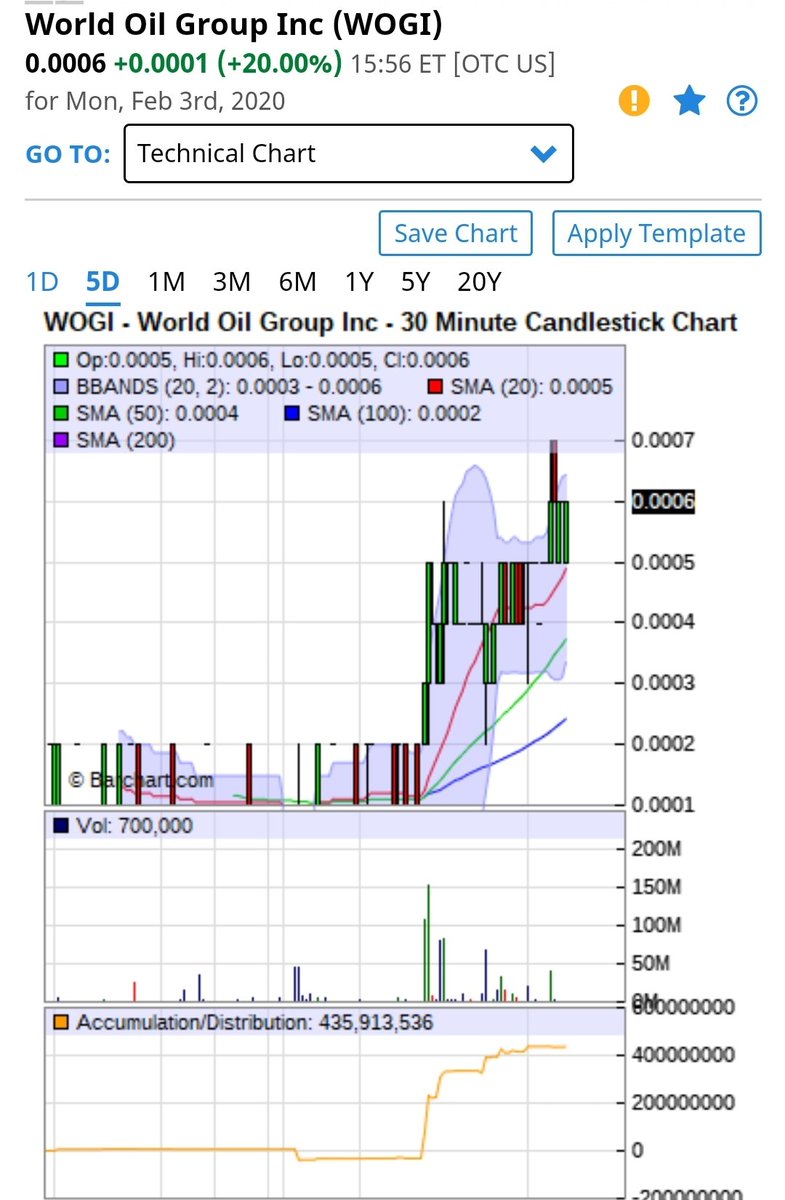Click the World Oil Group Inc (WOGI) title
The width and height of the screenshot is (785, 1200).
(x=234, y=24)
